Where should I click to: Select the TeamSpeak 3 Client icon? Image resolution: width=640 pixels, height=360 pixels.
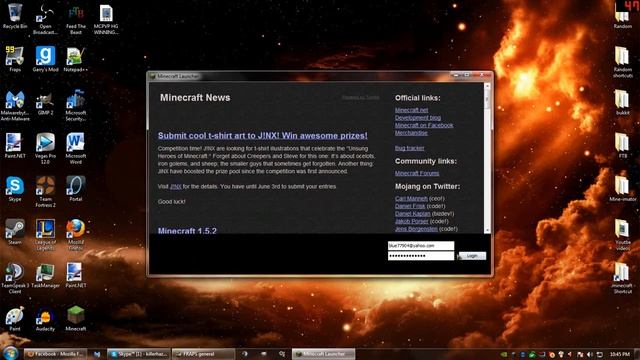pyautogui.click(x=15, y=278)
